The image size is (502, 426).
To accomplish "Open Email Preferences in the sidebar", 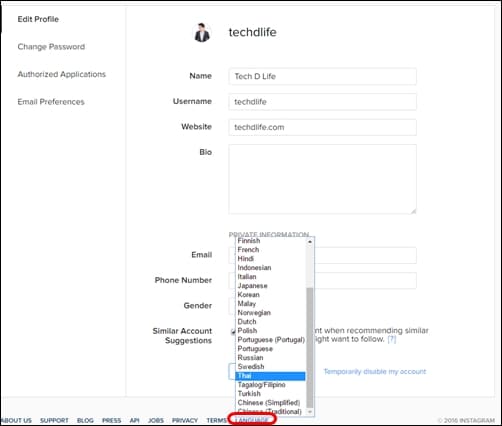I will click(x=51, y=102).
